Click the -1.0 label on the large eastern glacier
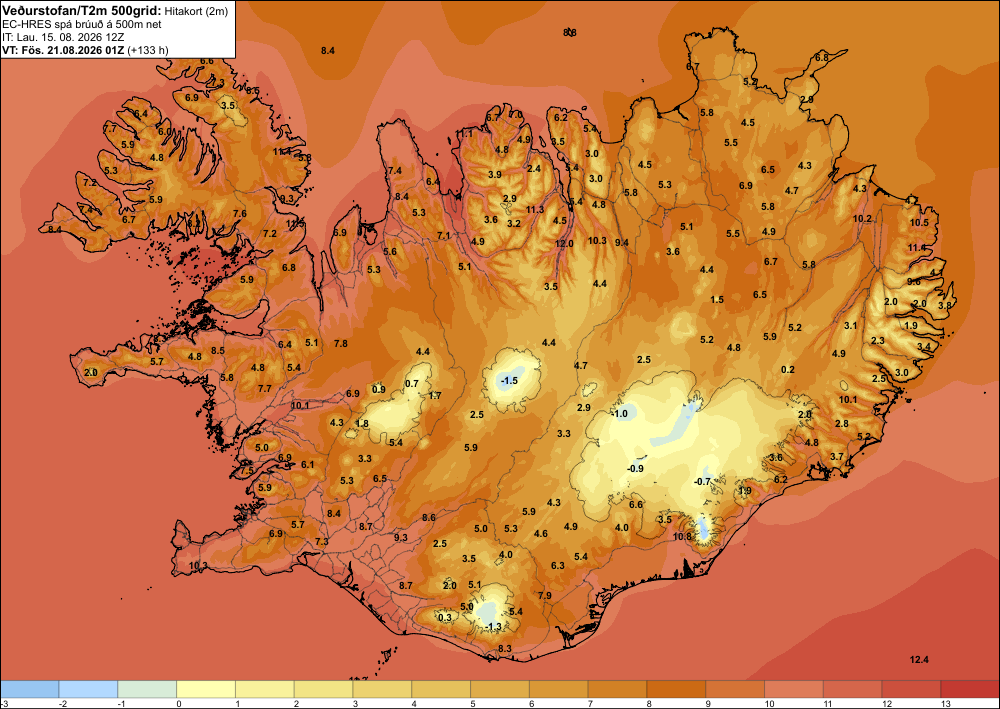This screenshot has width=1000, height=709. pos(619,414)
